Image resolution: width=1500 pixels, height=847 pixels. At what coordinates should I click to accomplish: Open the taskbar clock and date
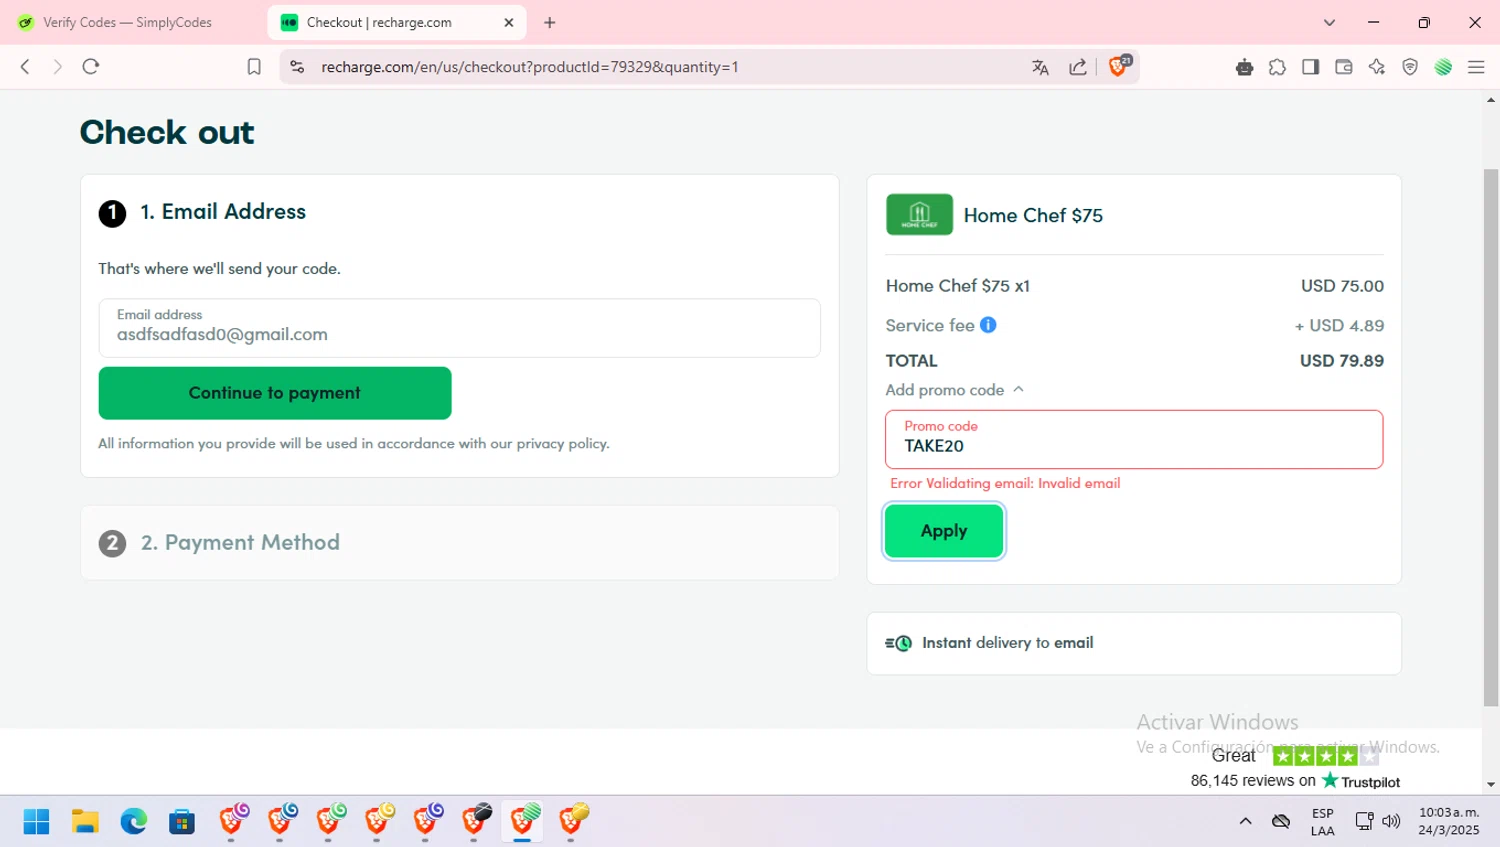(1448, 821)
